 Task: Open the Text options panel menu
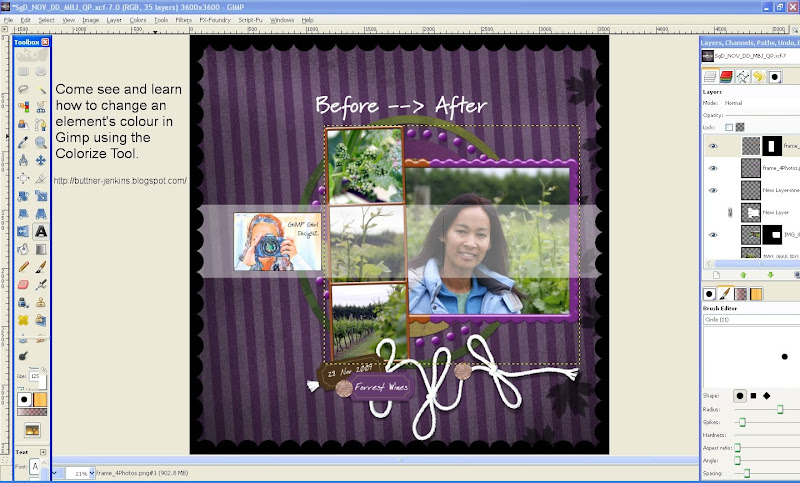click(x=43, y=452)
